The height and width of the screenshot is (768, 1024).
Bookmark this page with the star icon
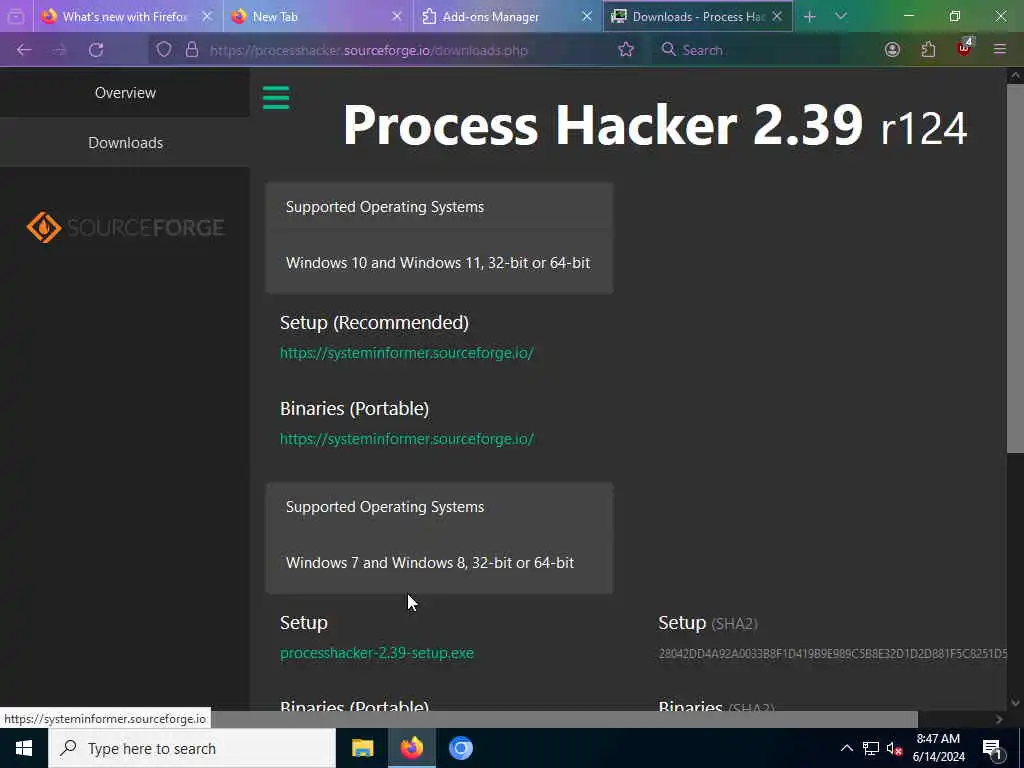(x=626, y=50)
